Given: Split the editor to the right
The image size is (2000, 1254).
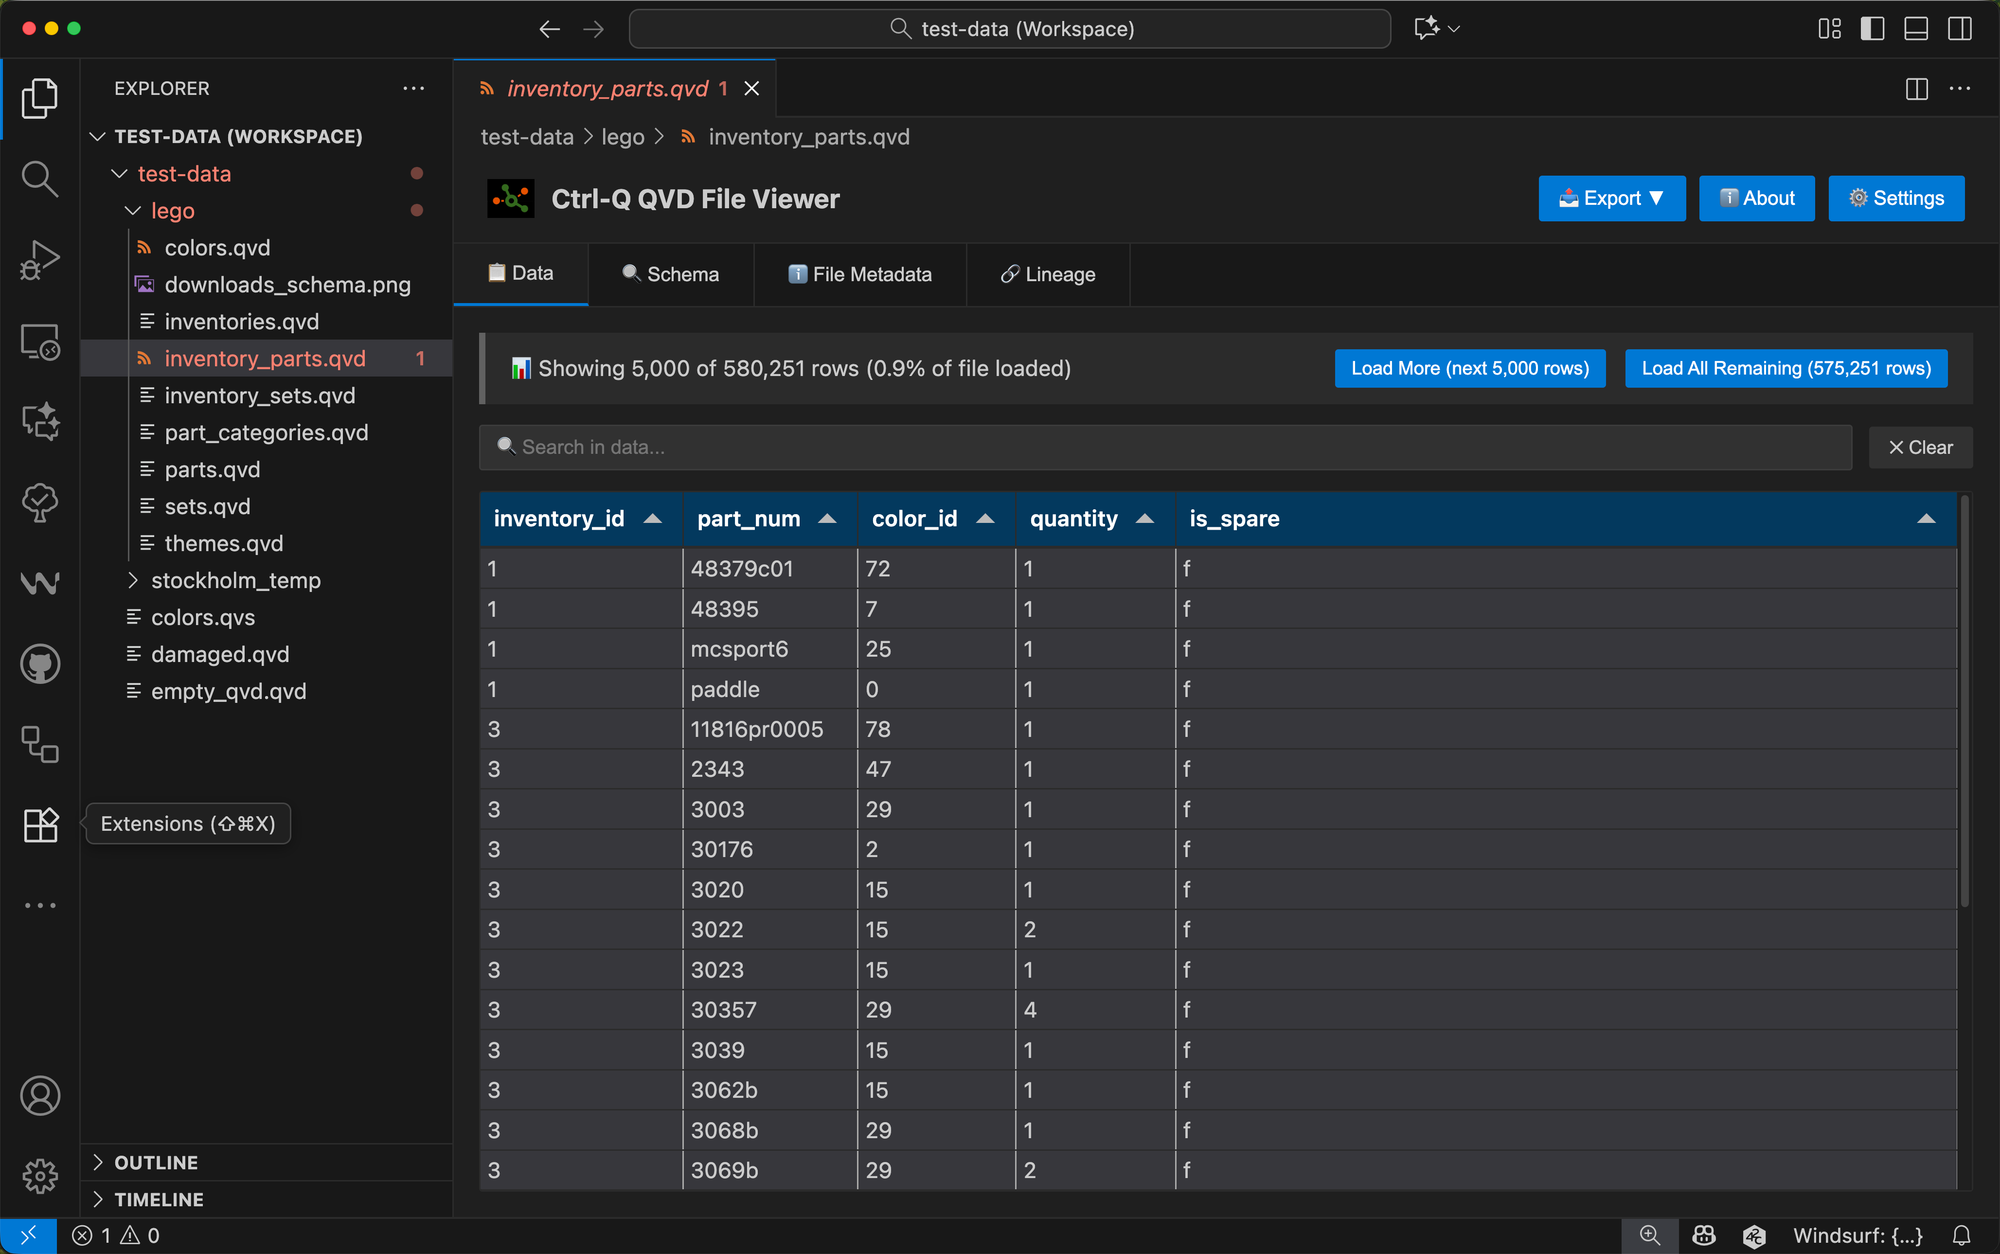Looking at the screenshot, I should (x=1916, y=89).
